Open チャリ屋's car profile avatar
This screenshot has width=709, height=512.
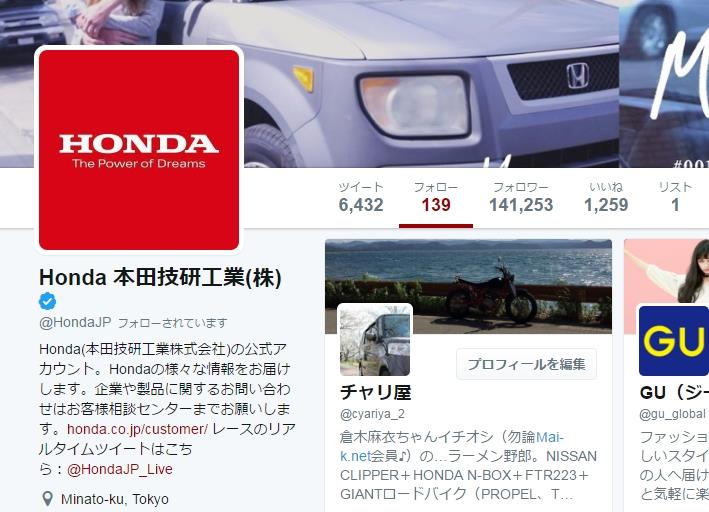tap(375, 340)
